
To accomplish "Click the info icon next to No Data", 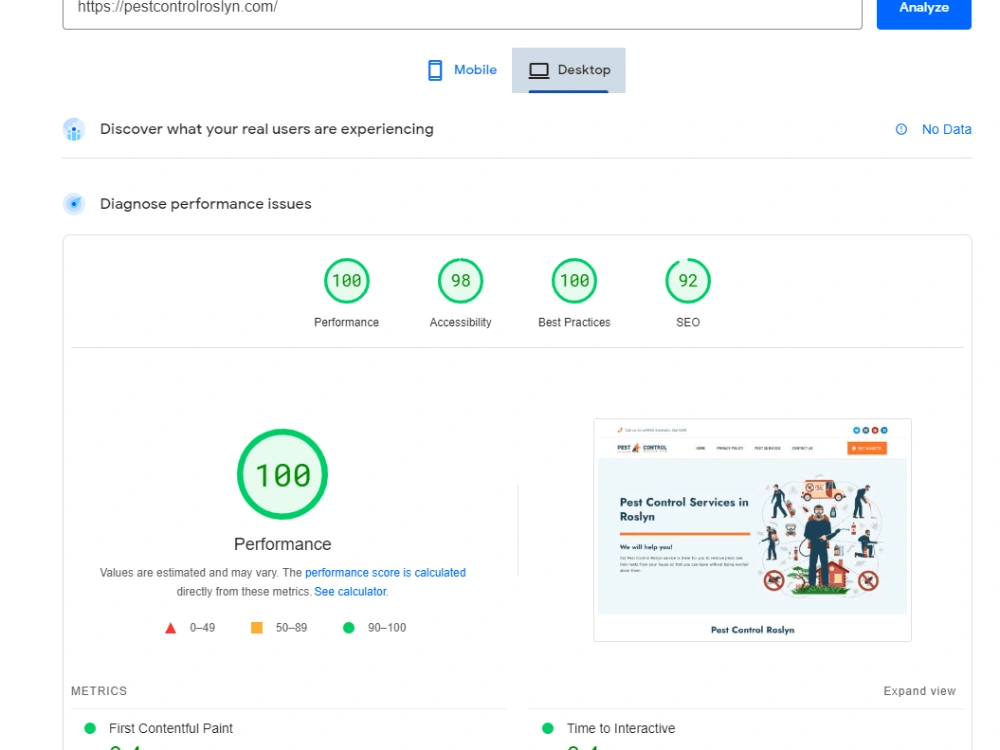I will click(x=903, y=129).
